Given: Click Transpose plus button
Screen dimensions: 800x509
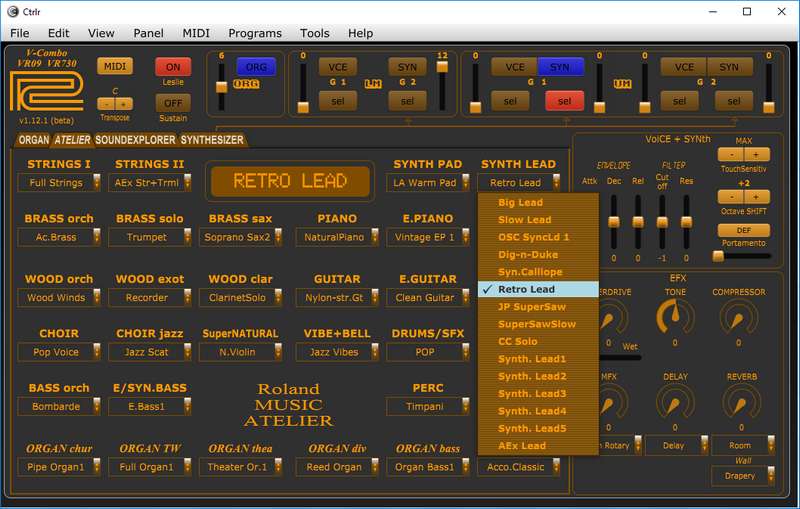Looking at the screenshot, I should click(123, 104).
